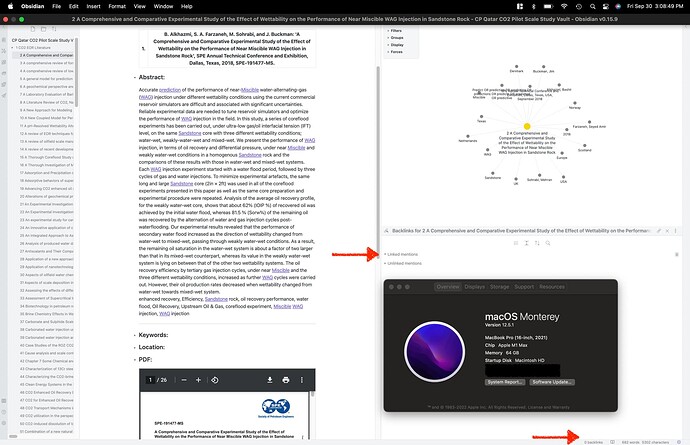Follow the prediction link in the abstract
This screenshot has width=690, height=445.
[170, 90]
